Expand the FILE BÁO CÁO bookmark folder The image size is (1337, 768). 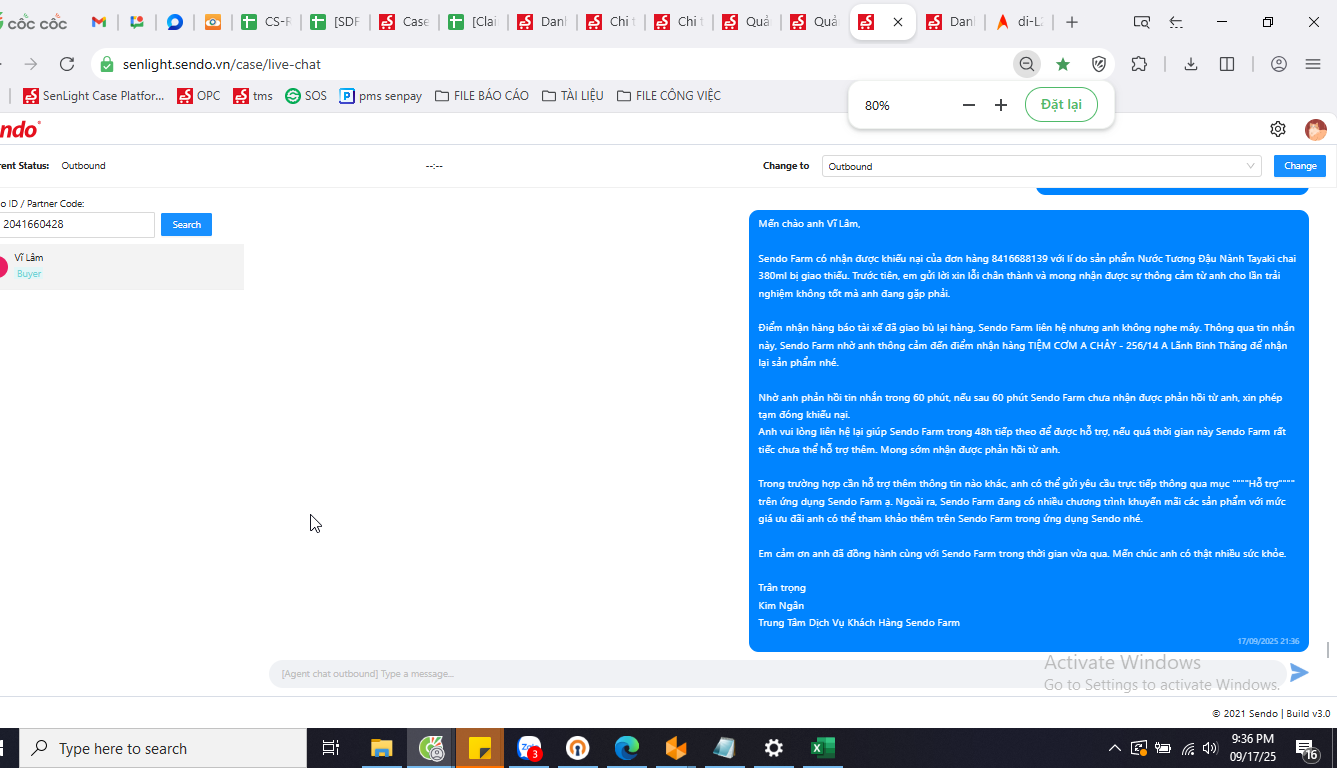coord(482,96)
